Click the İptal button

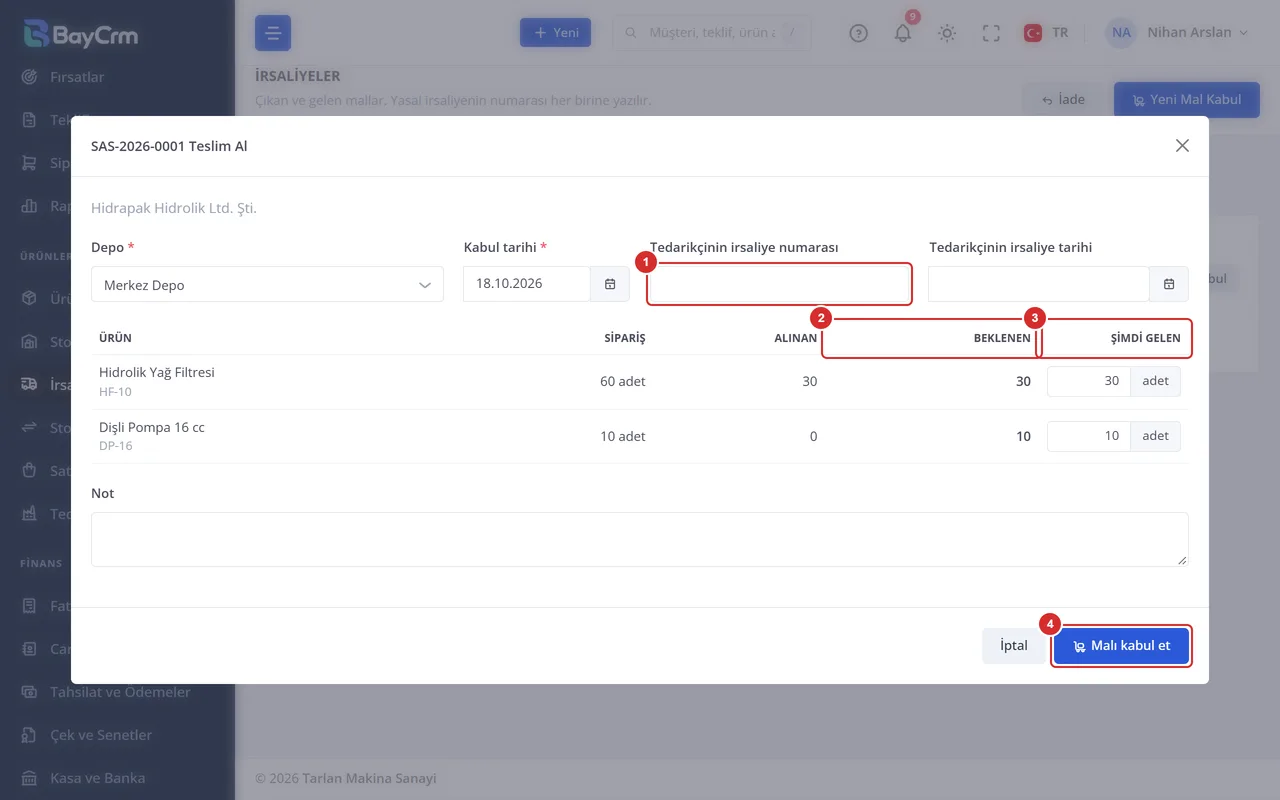pyautogui.click(x=1014, y=646)
